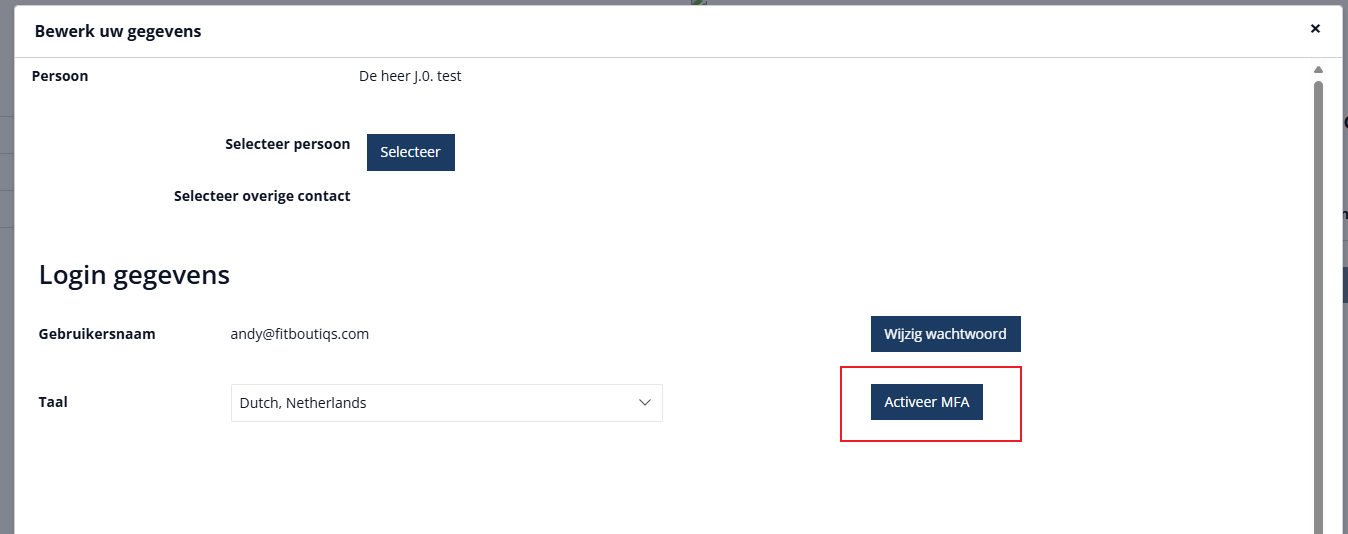
Task: Open Wijzig wachtwoord to change the password
Action: click(x=945, y=334)
